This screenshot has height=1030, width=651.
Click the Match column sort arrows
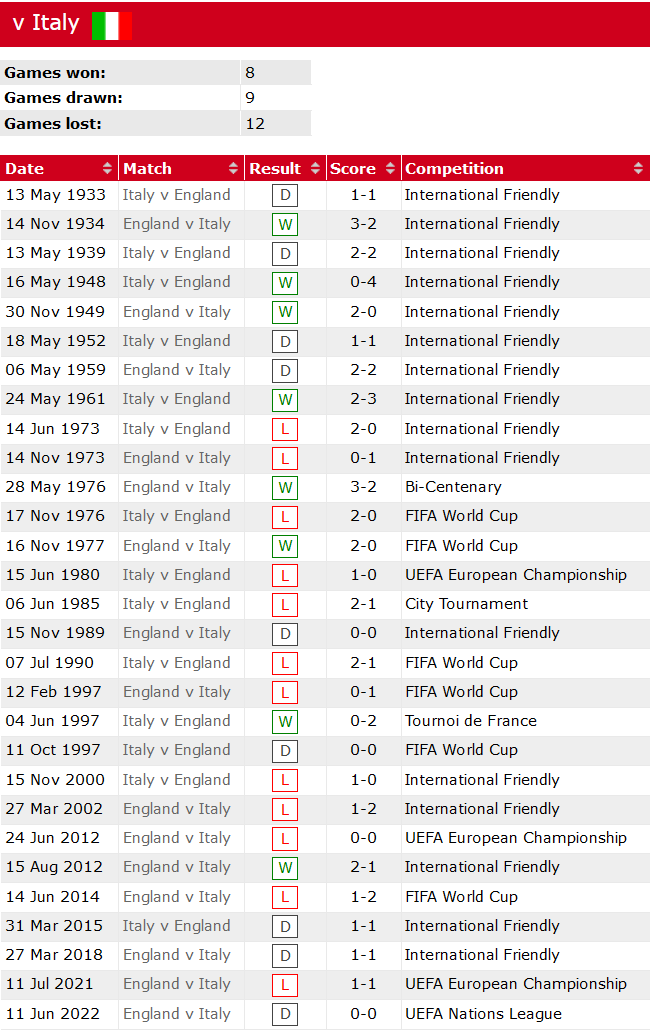[x=234, y=169]
